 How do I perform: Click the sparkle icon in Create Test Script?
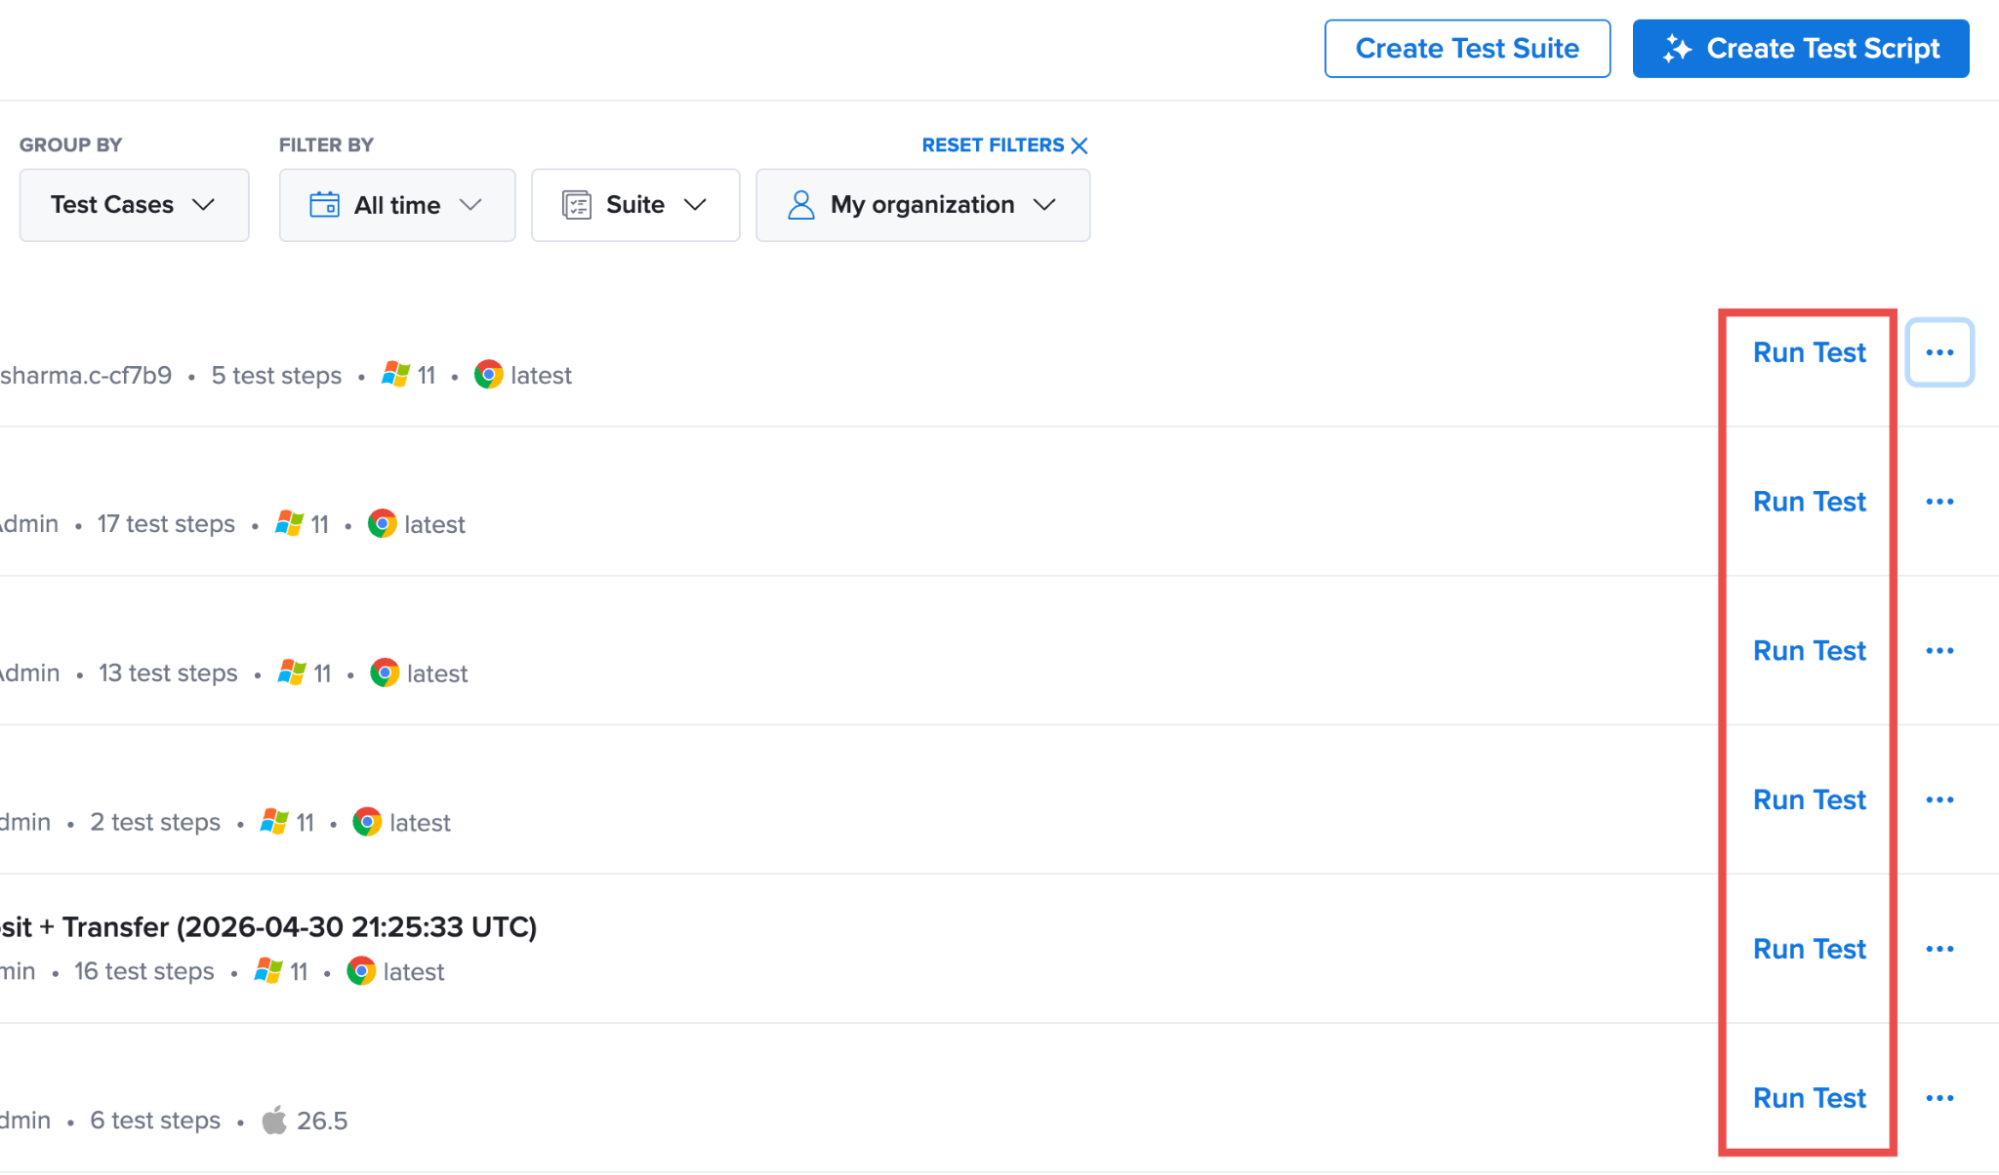tap(1677, 48)
